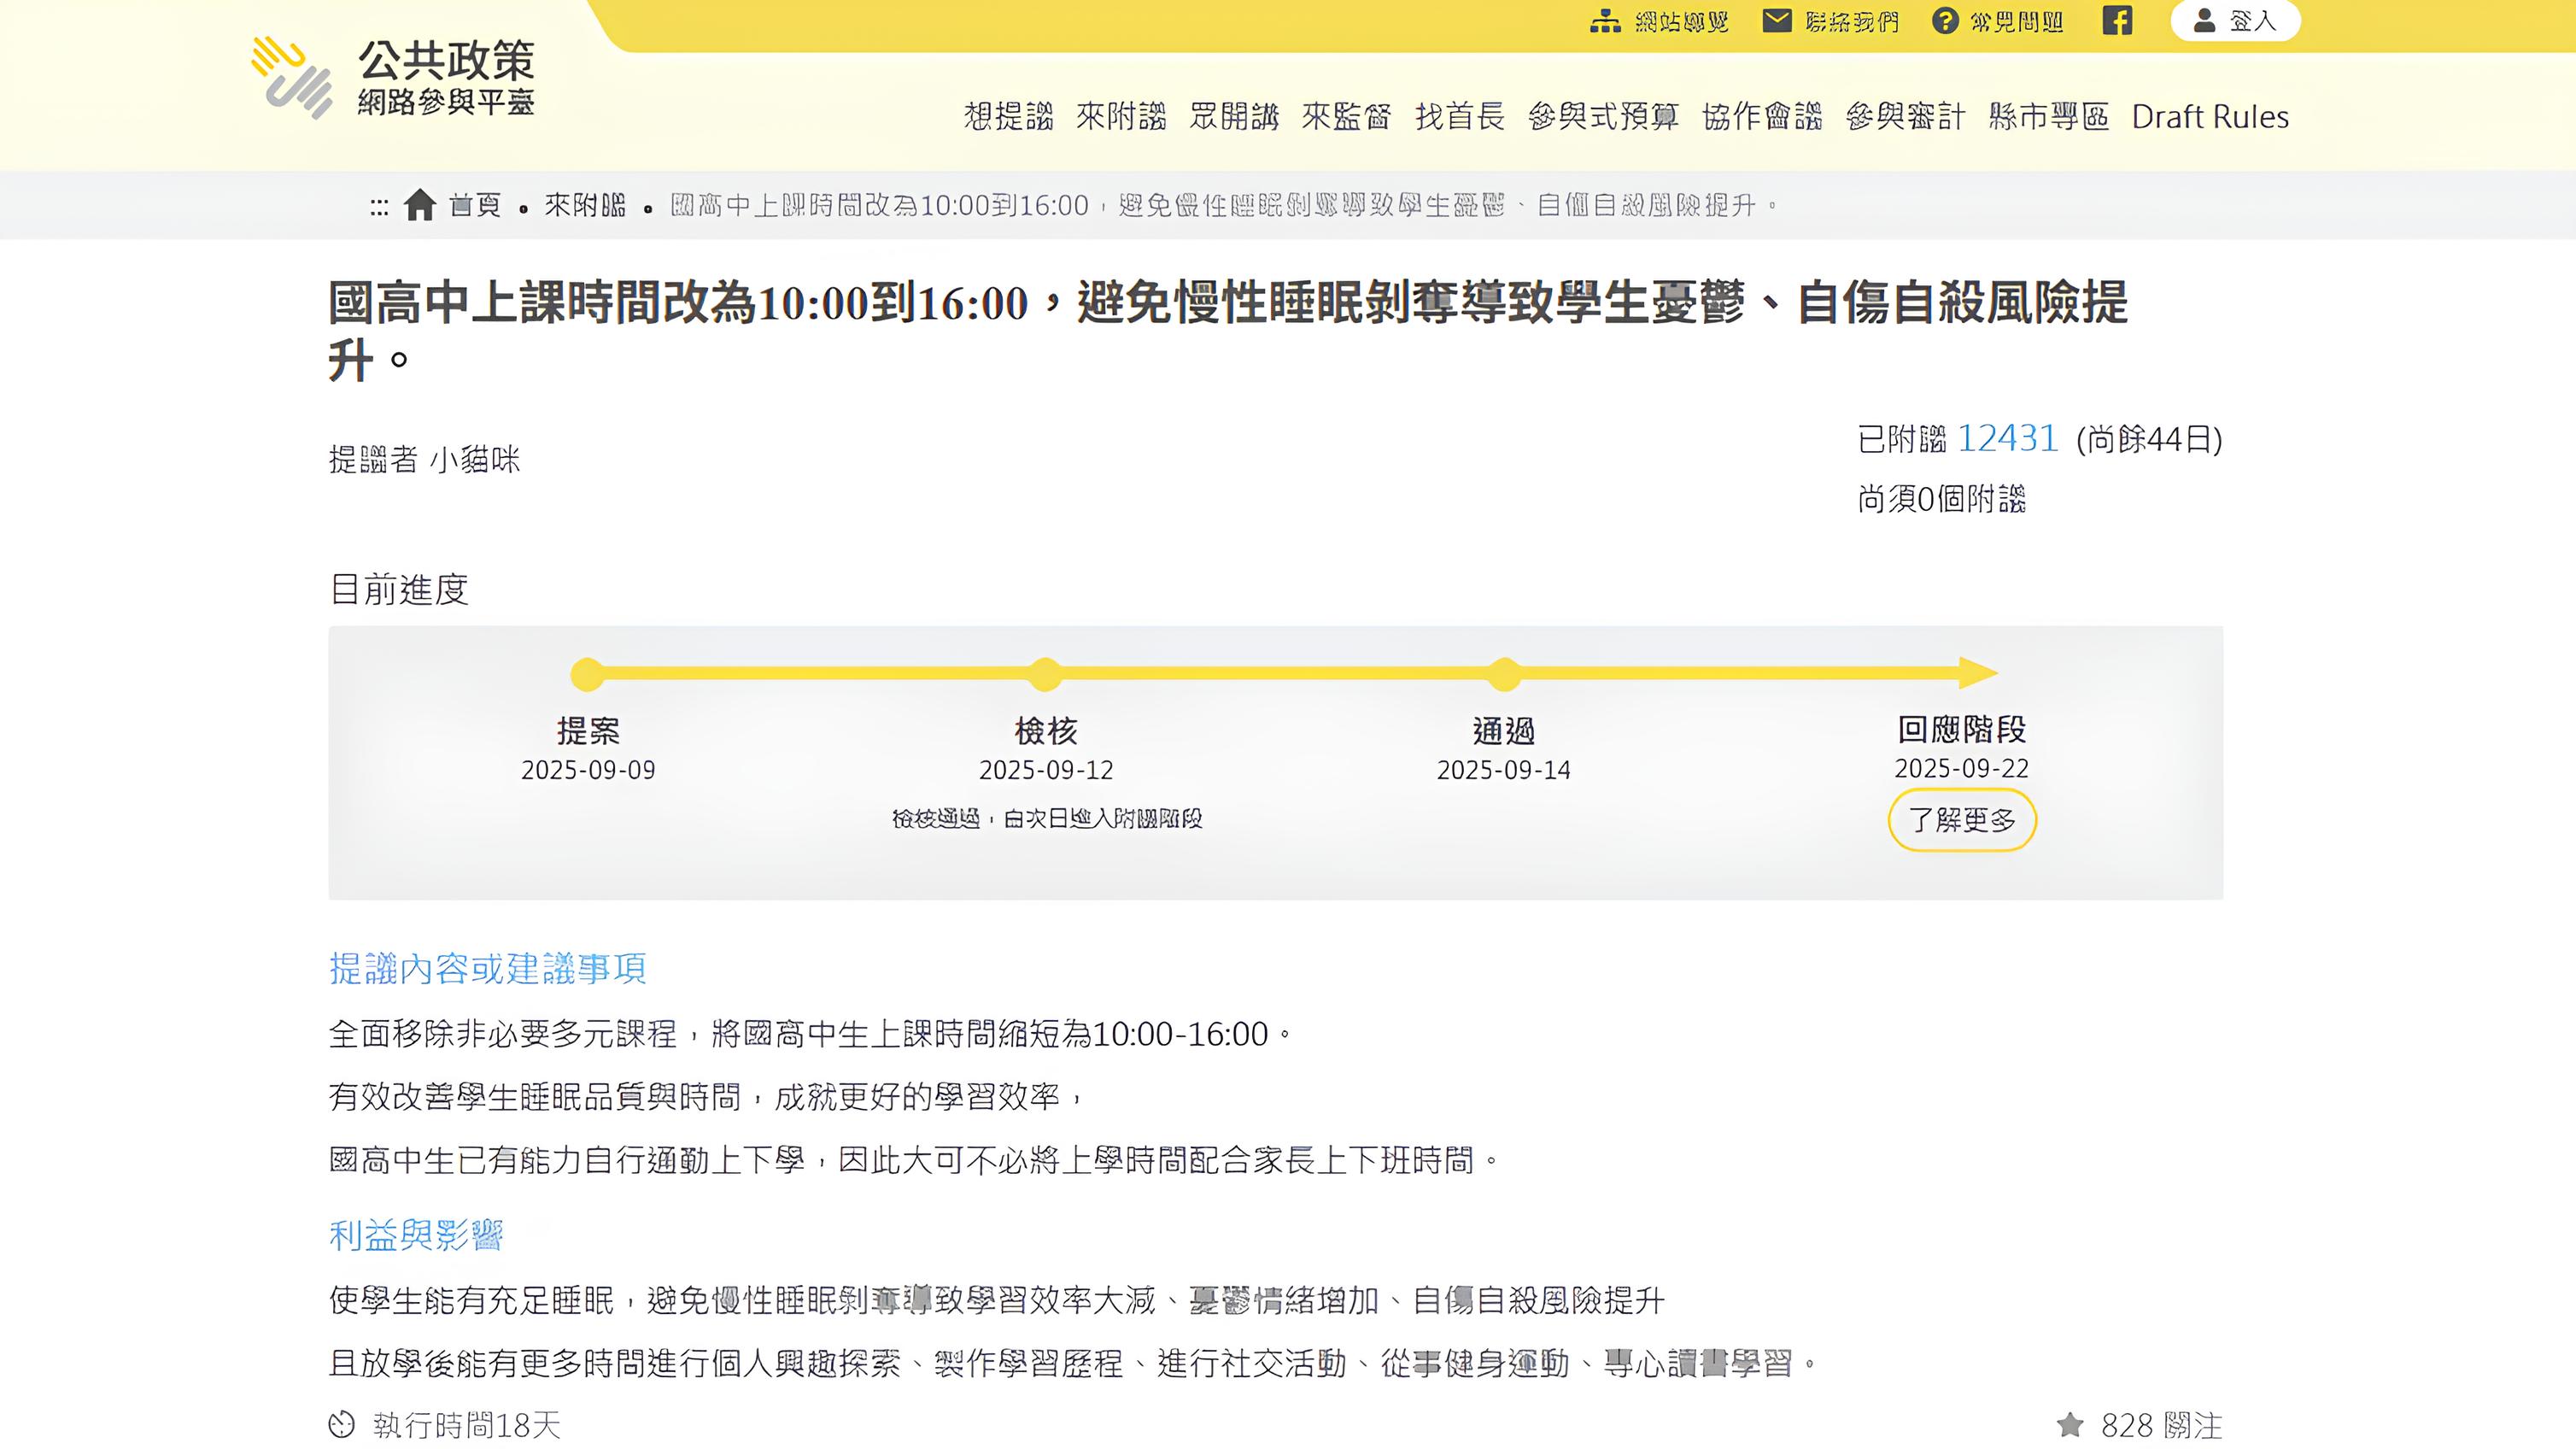Click the home icon in the breadcrumb
This screenshot has height=1449, width=2576.
pyautogui.click(x=420, y=205)
